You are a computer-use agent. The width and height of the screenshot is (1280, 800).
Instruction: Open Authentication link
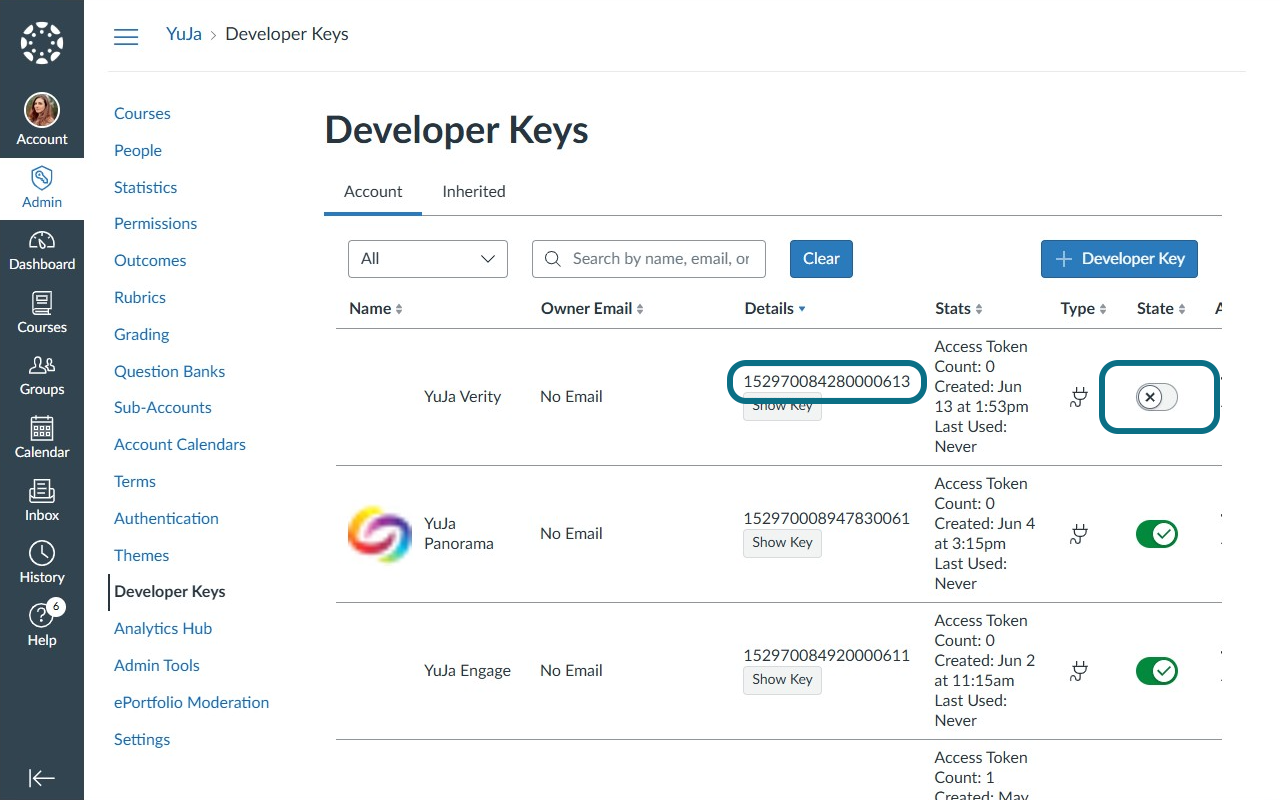166,519
